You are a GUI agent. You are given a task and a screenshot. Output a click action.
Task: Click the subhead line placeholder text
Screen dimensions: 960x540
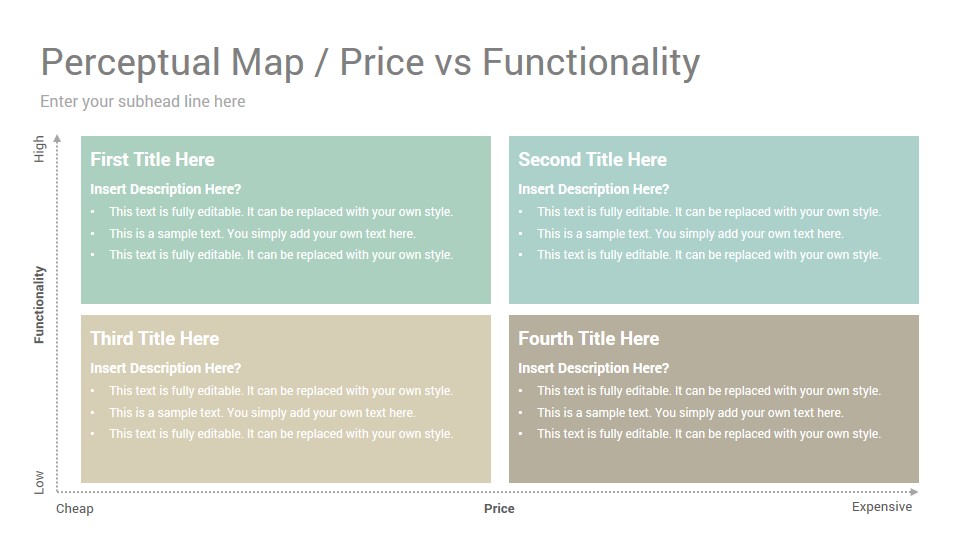pyautogui.click(x=143, y=102)
